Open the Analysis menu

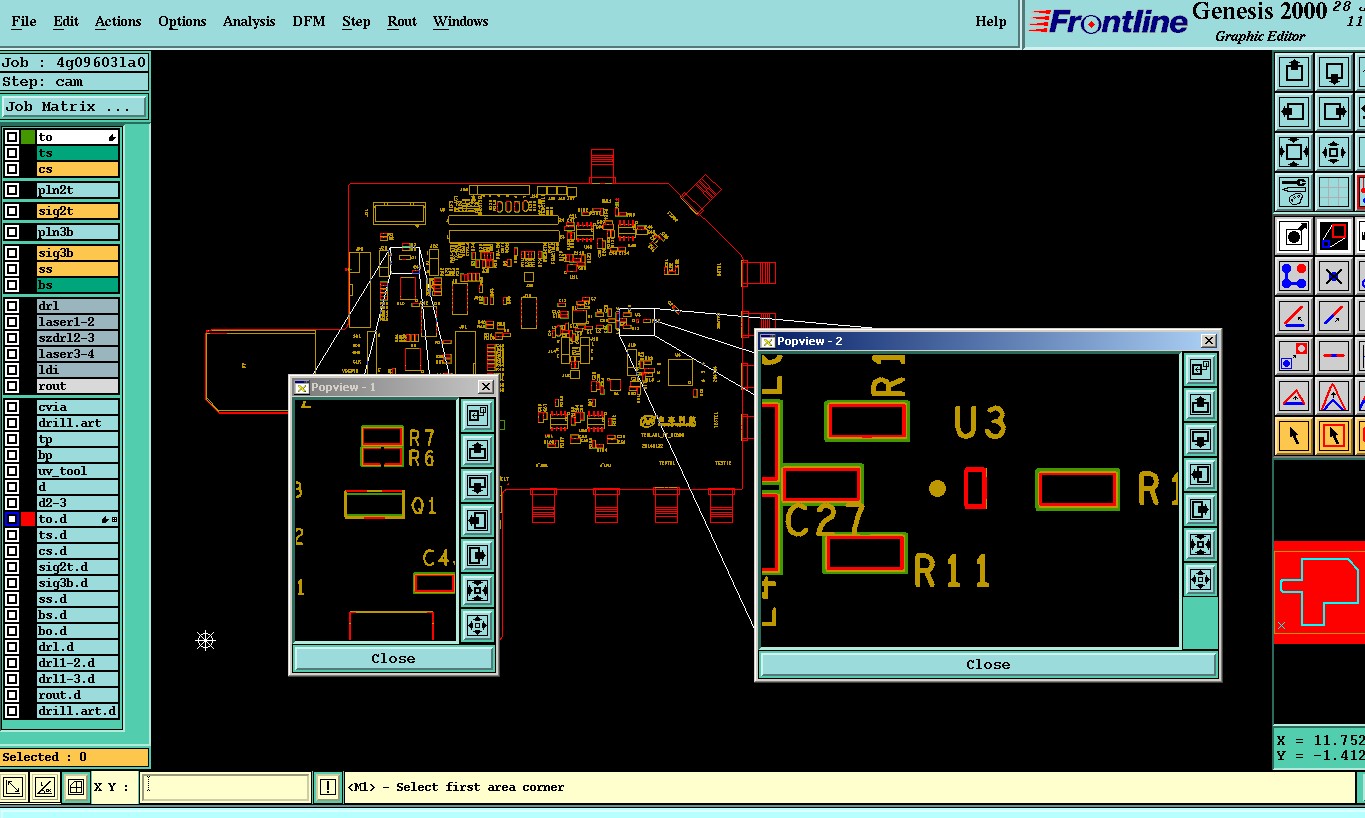coord(249,21)
